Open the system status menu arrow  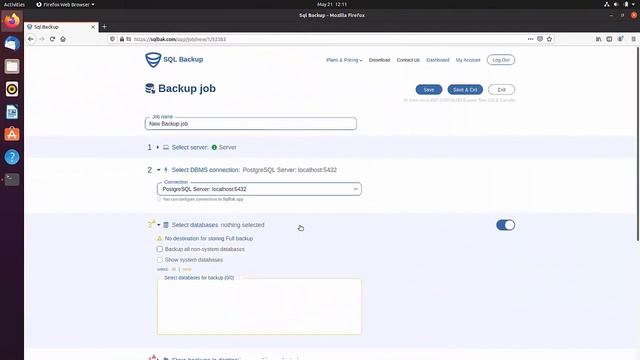[x=633, y=4]
